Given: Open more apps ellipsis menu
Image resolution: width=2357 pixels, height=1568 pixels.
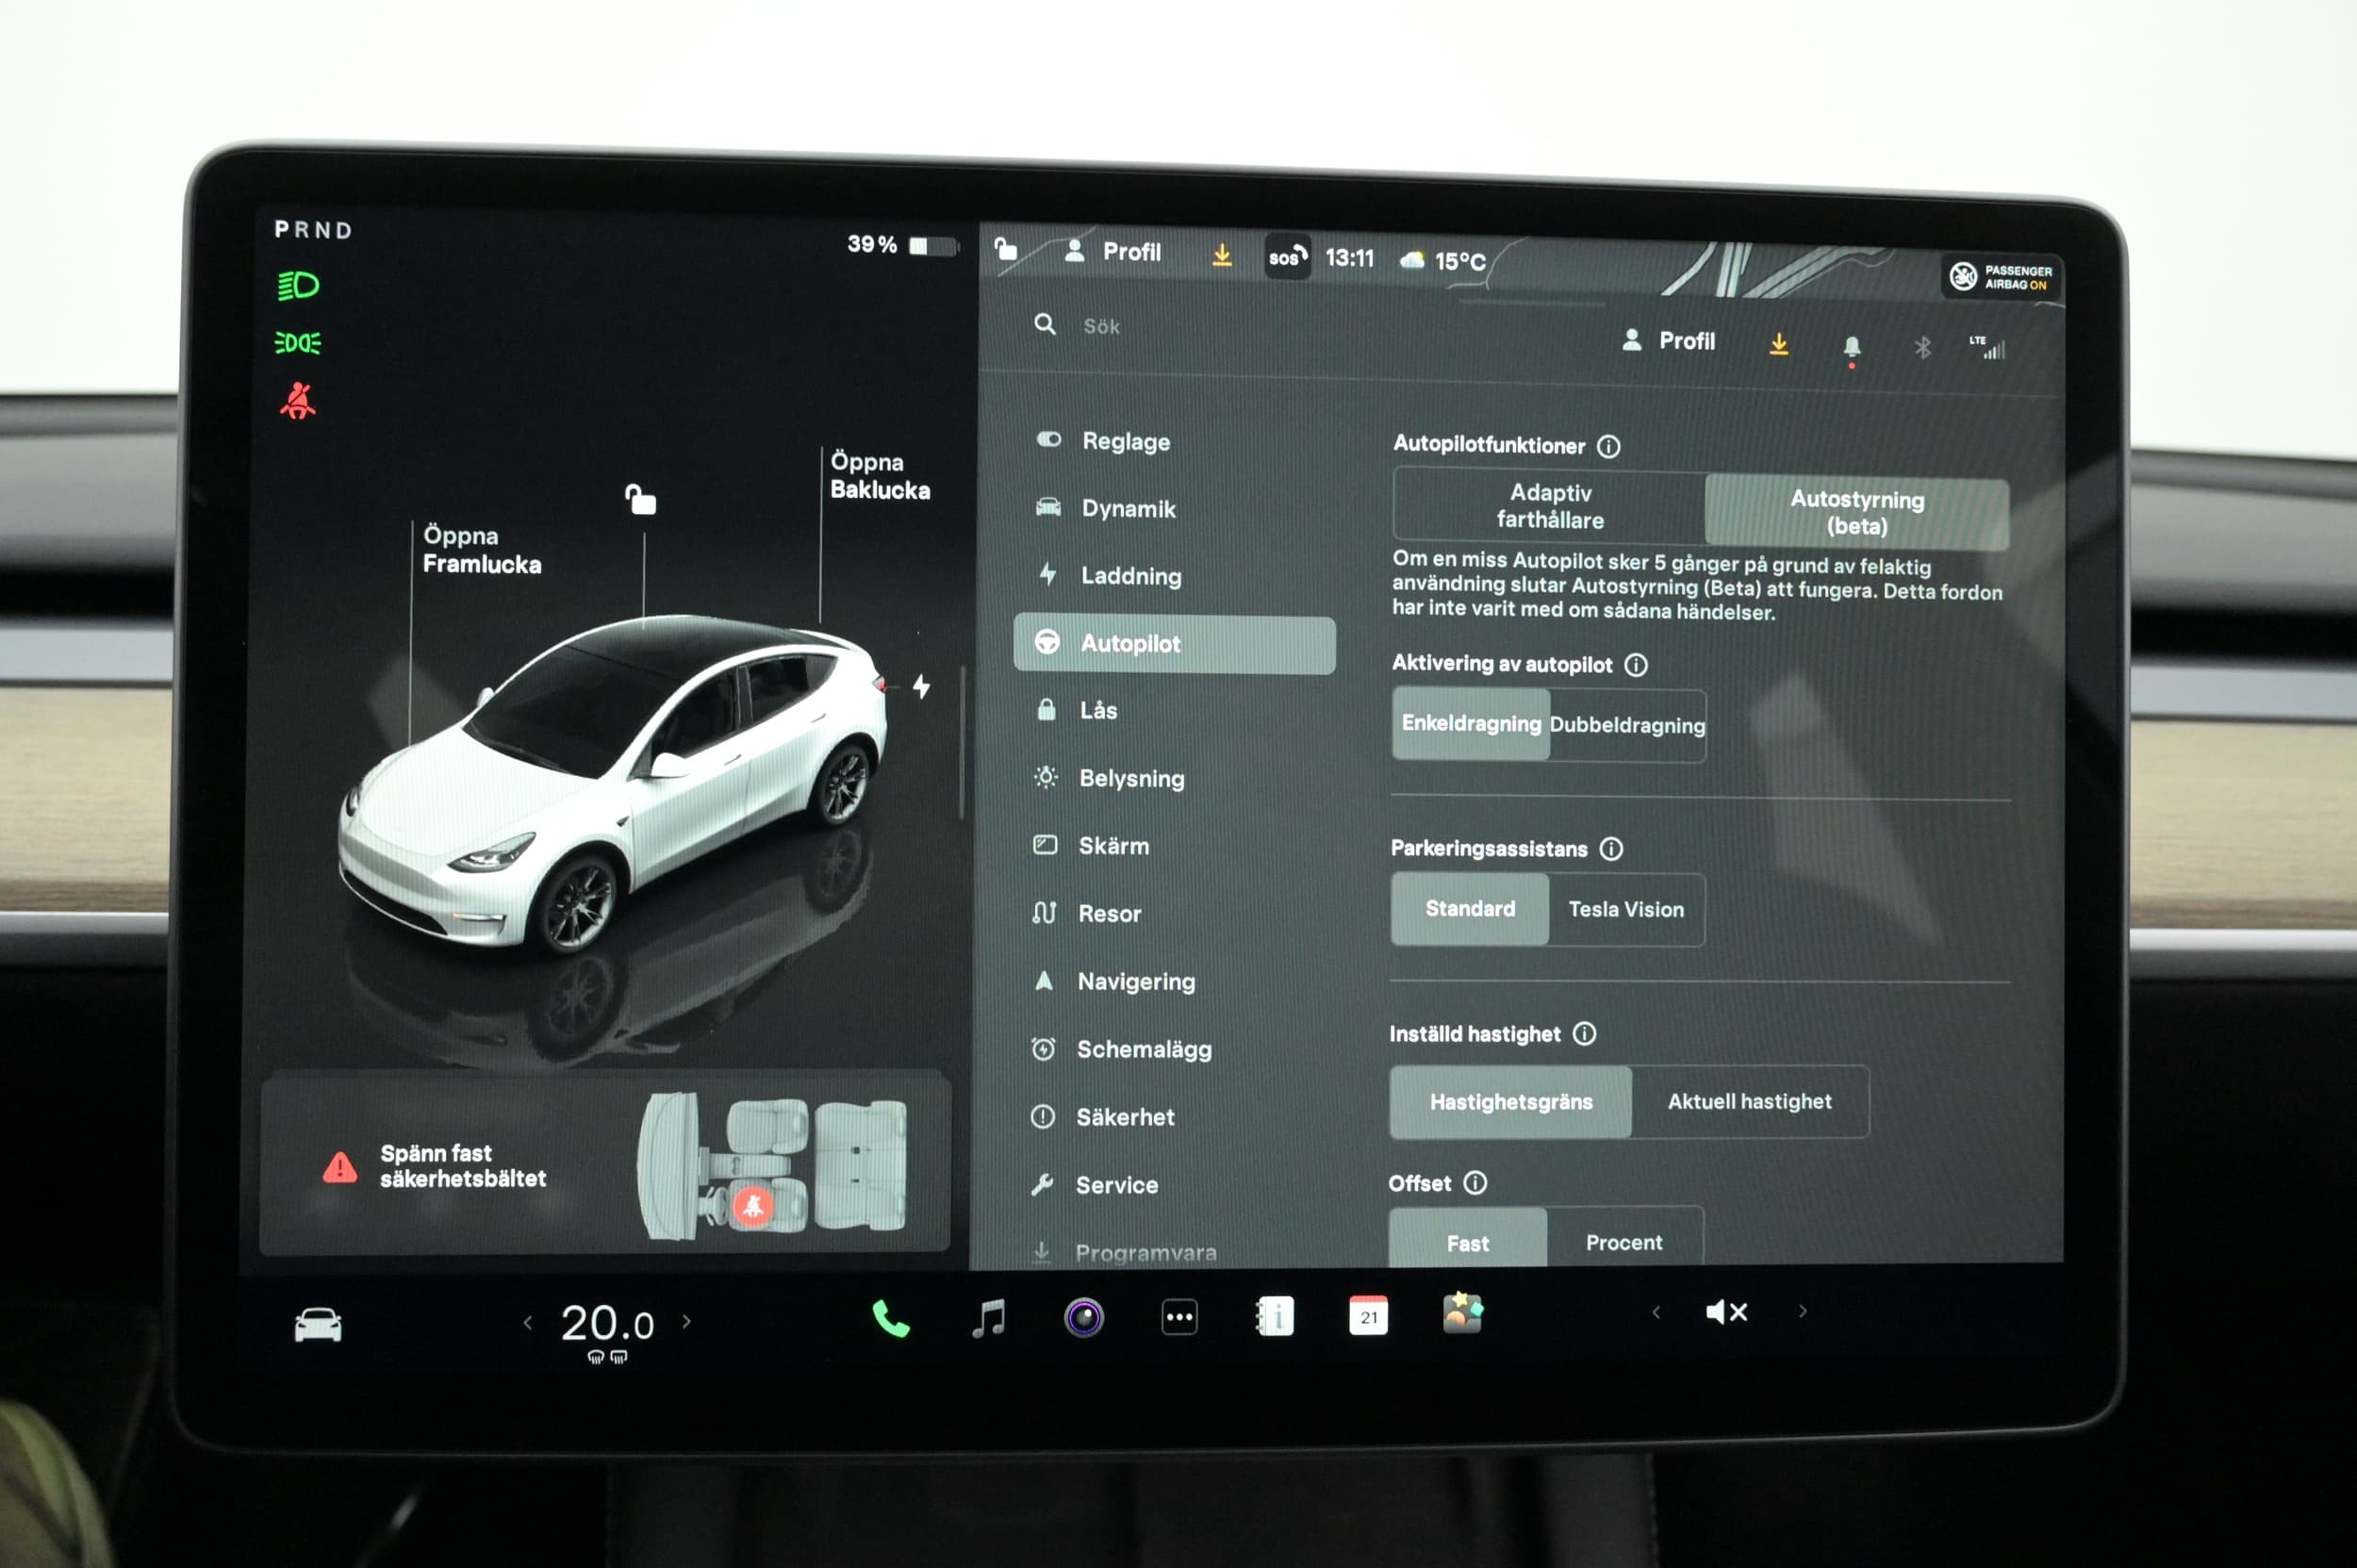Looking at the screenshot, I should pyautogui.click(x=1179, y=1317).
